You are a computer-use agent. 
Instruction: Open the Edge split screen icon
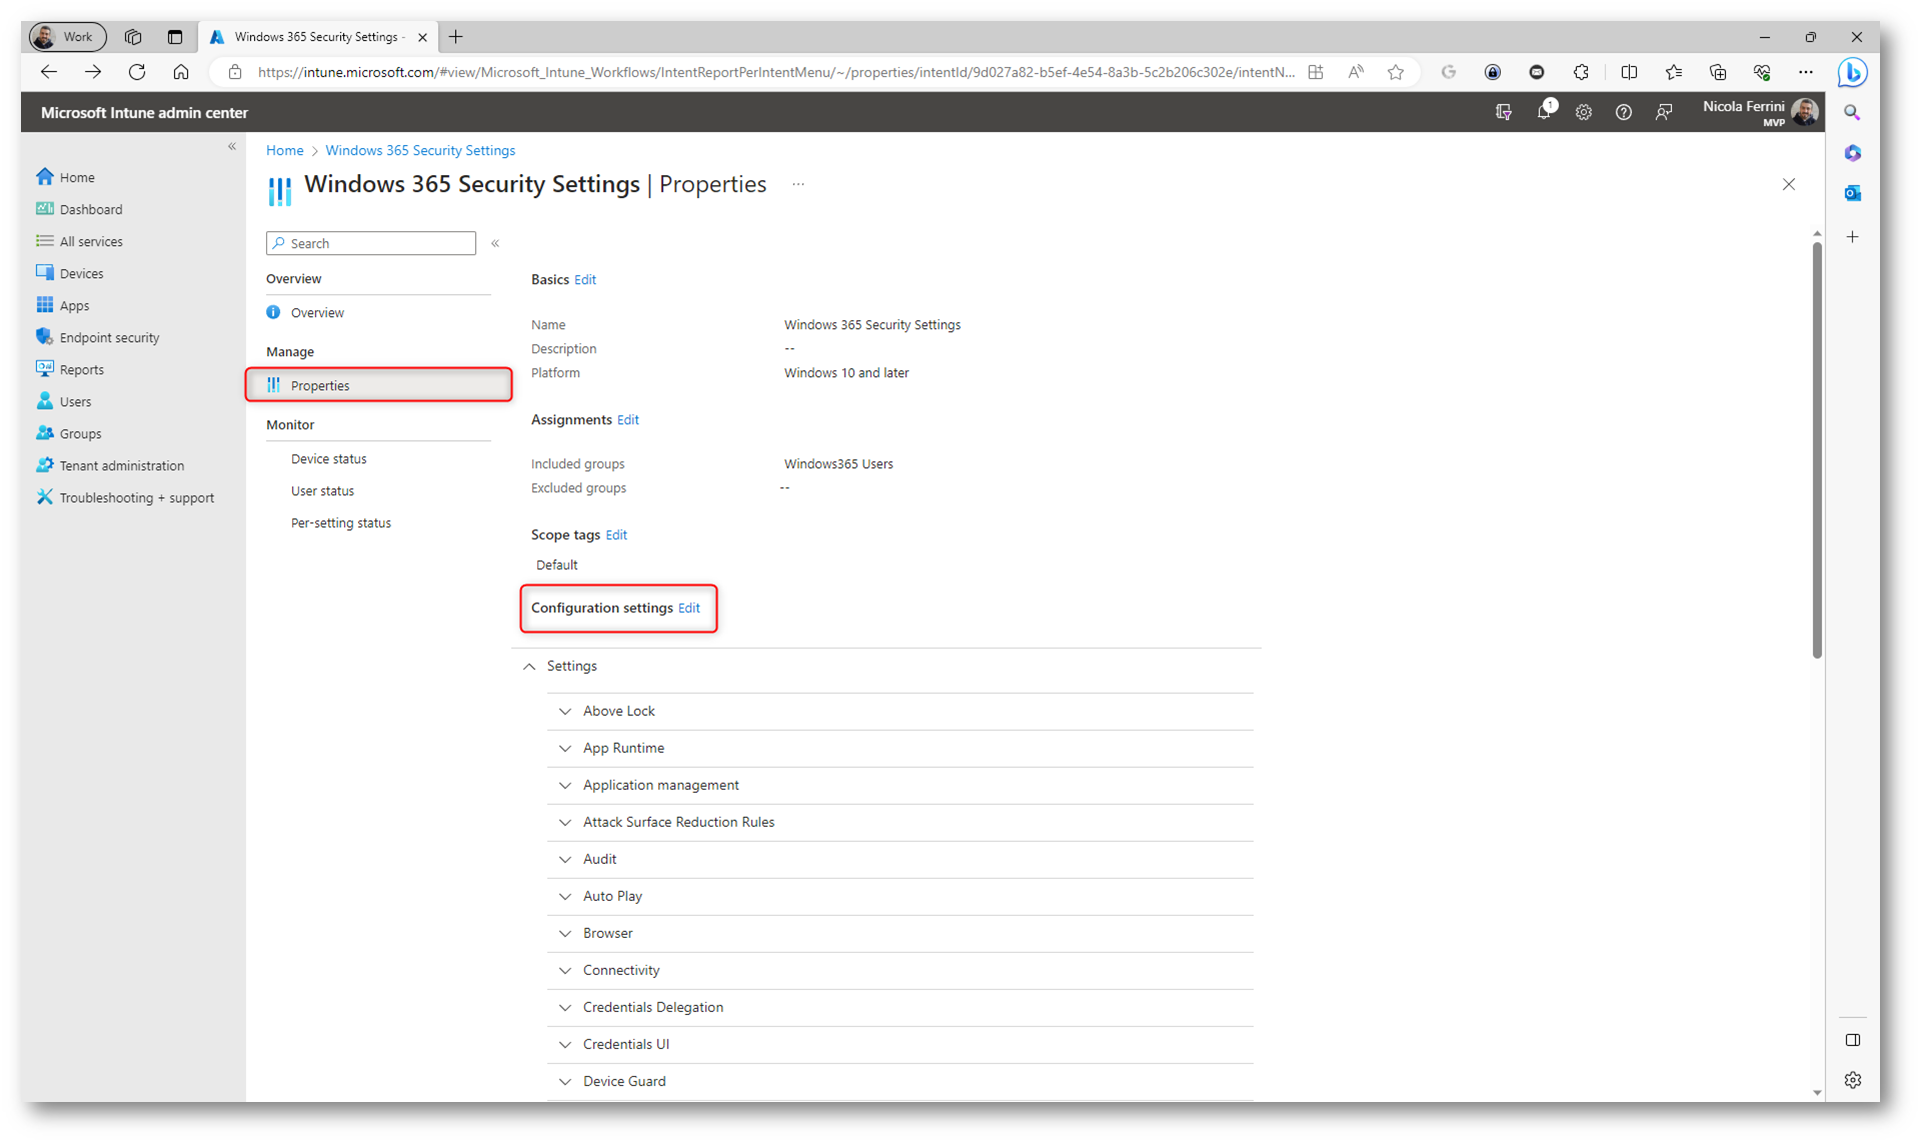[1629, 72]
